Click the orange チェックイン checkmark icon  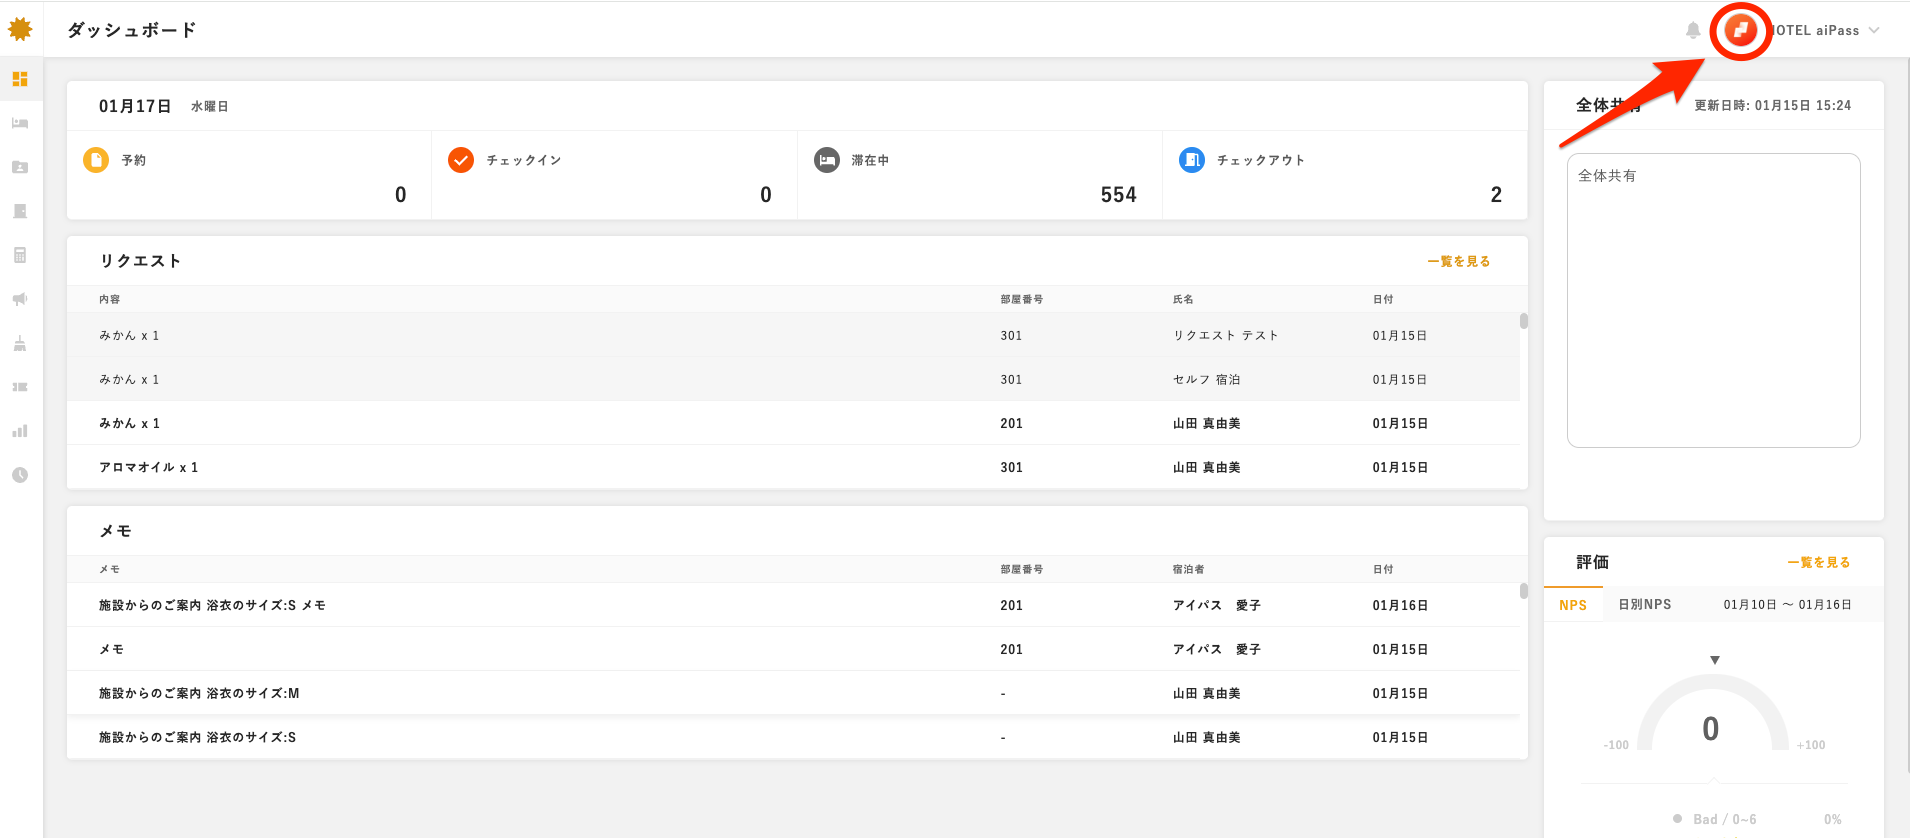click(461, 160)
